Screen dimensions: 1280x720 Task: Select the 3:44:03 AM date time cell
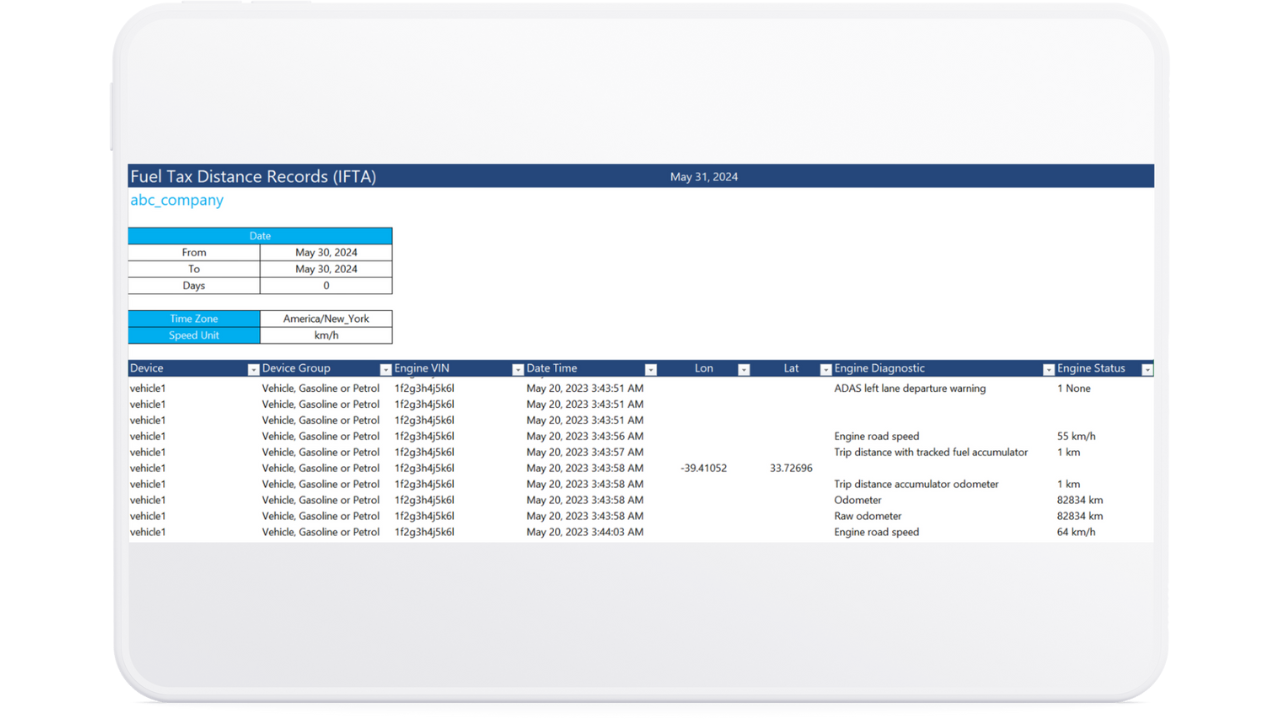585,532
